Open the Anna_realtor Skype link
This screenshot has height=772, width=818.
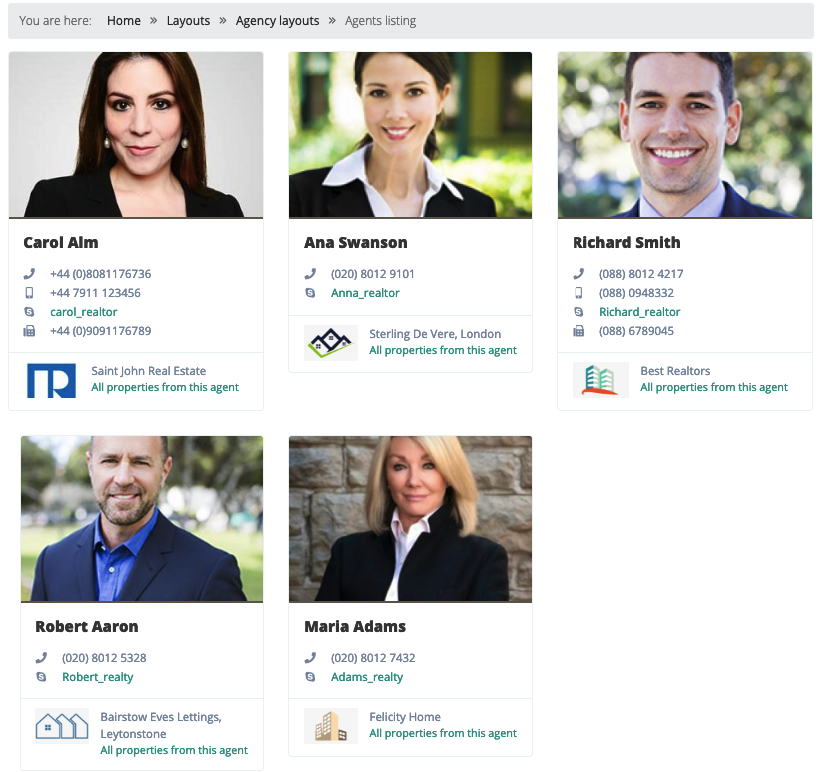pos(365,293)
